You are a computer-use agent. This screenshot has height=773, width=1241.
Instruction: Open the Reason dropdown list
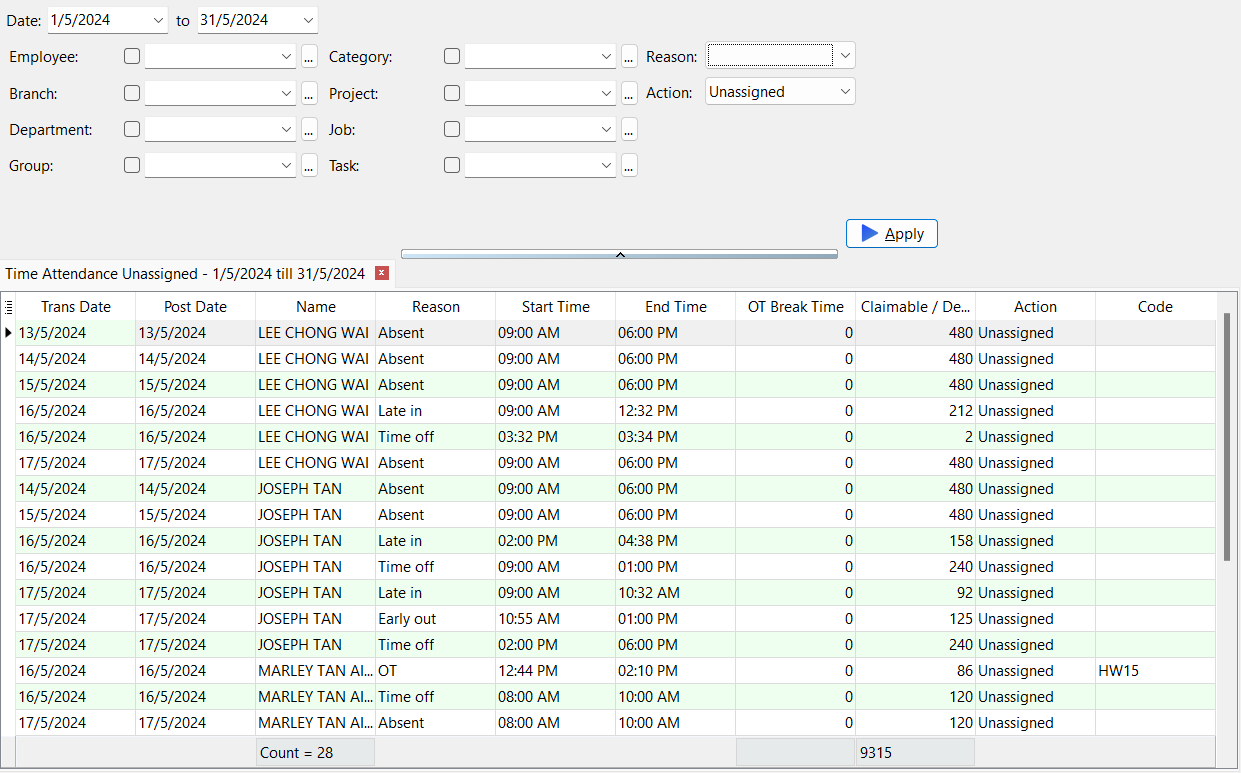845,55
